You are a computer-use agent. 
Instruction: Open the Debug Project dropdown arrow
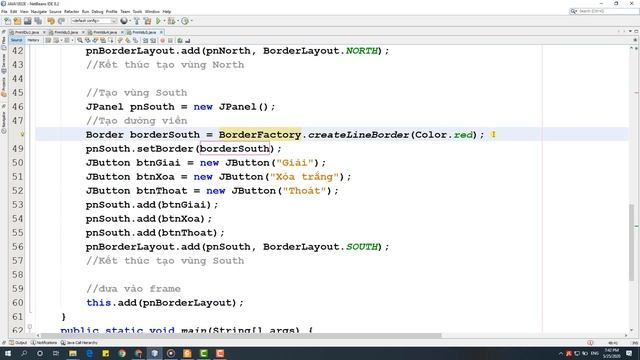click(178, 21)
